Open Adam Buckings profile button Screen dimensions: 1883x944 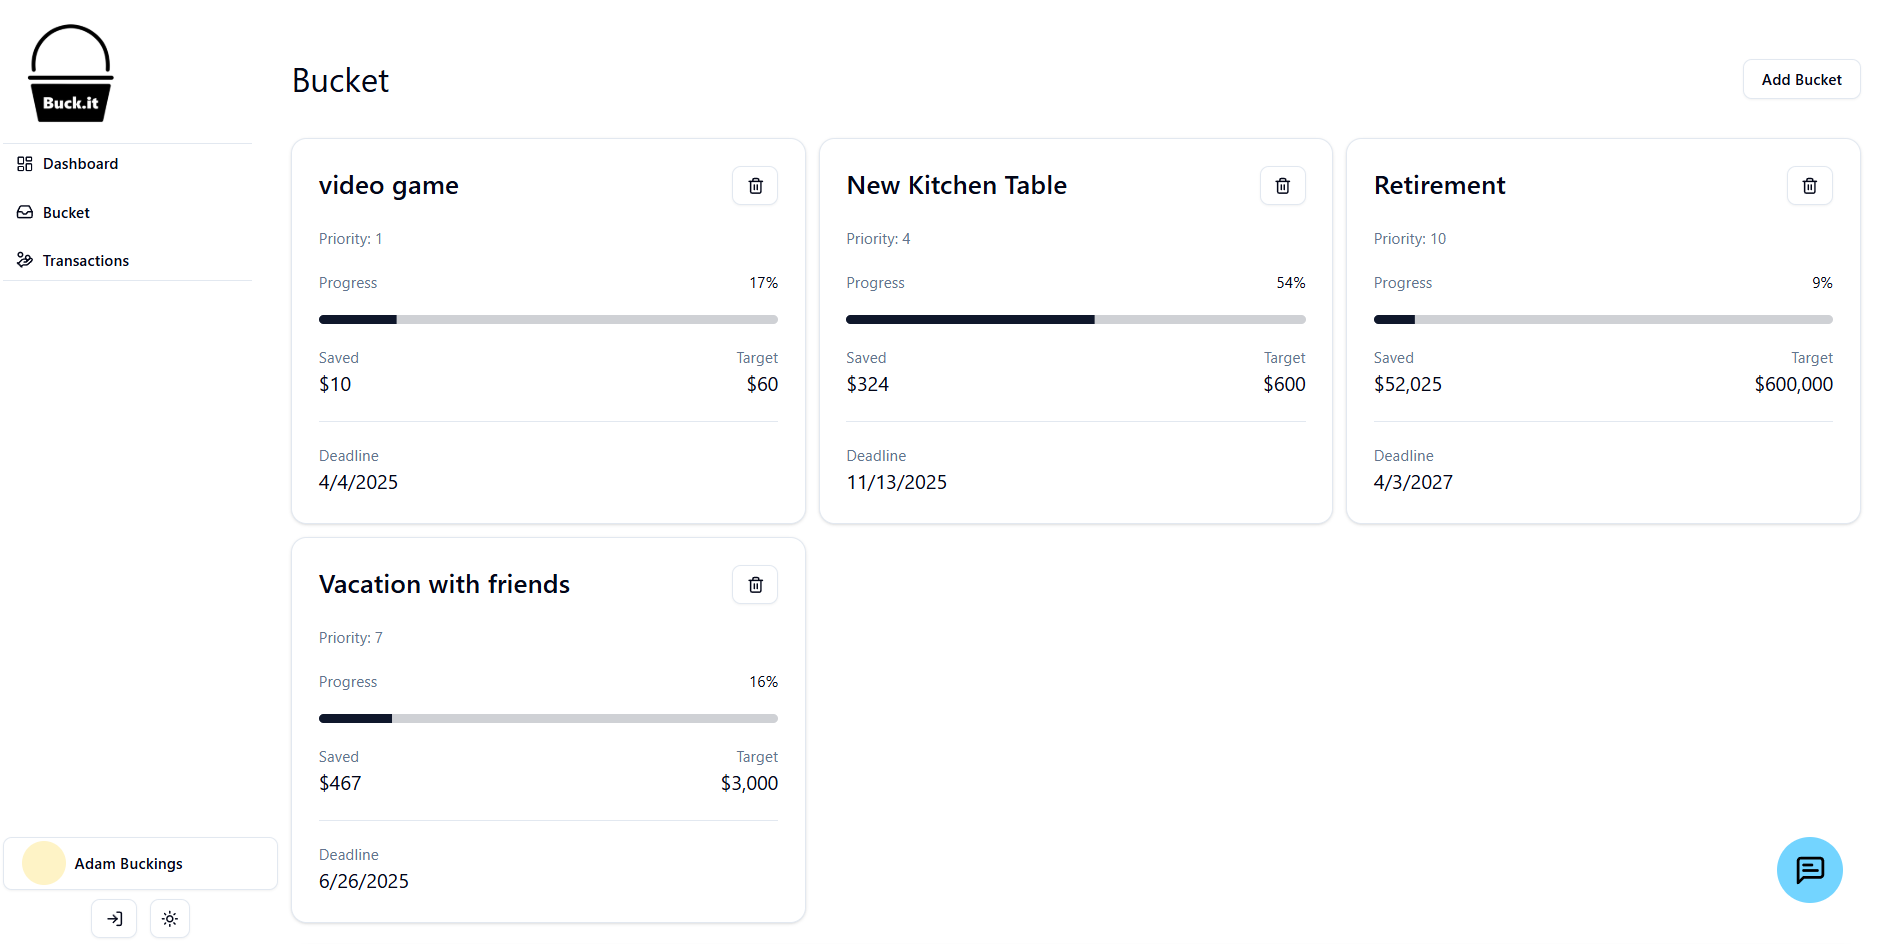coord(140,864)
